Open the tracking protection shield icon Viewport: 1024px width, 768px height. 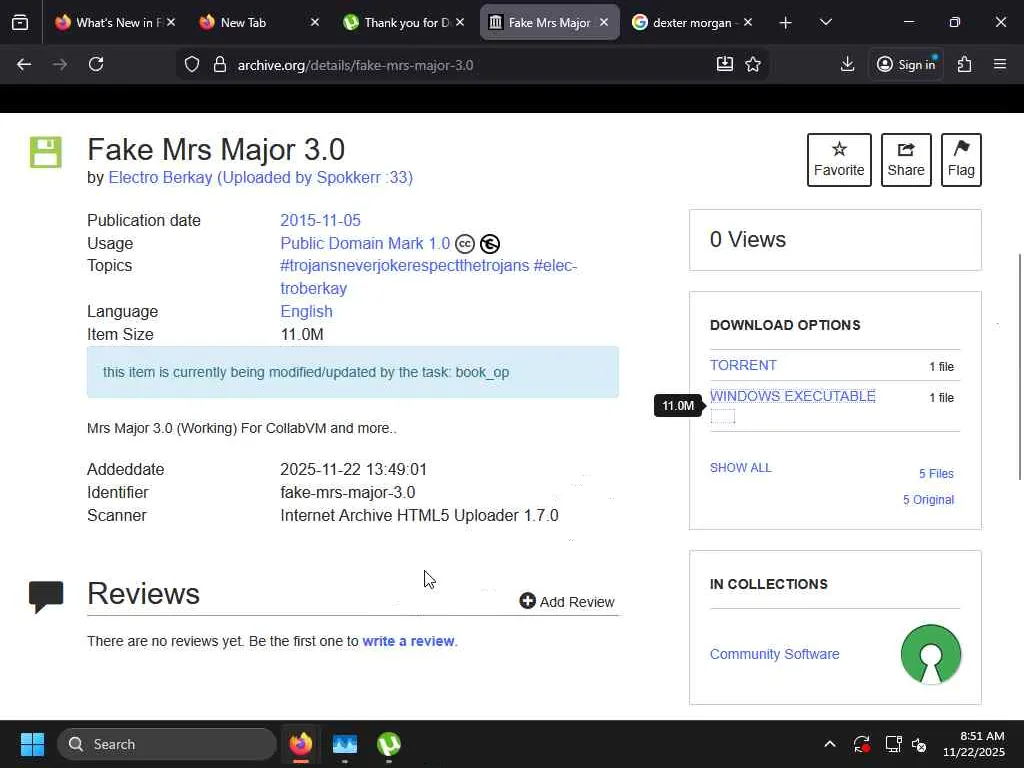pyautogui.click(x=191, y=65)
